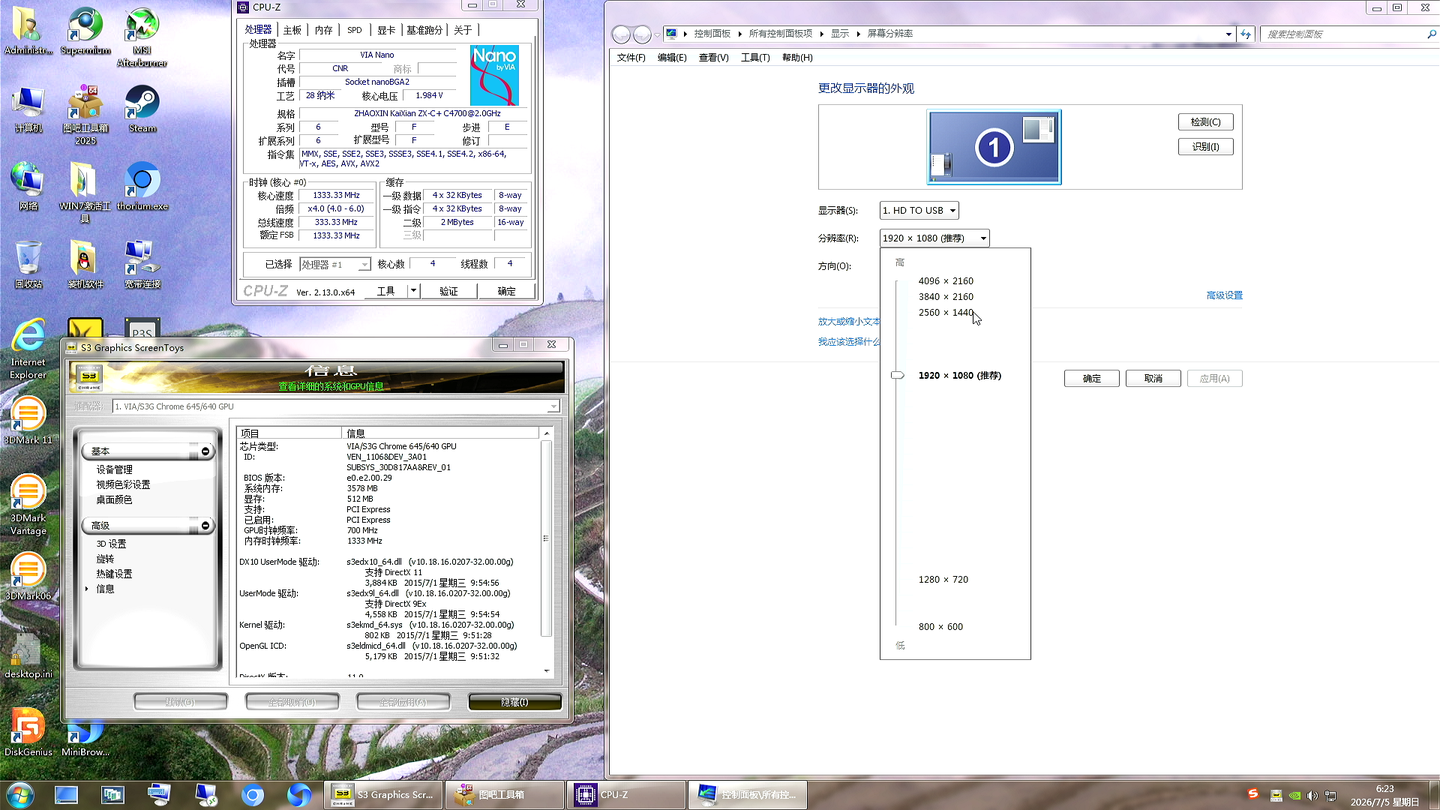Select the 3DMark Vantage desktop shortcut
This screenshot has width=1440, height=810.
28,505
